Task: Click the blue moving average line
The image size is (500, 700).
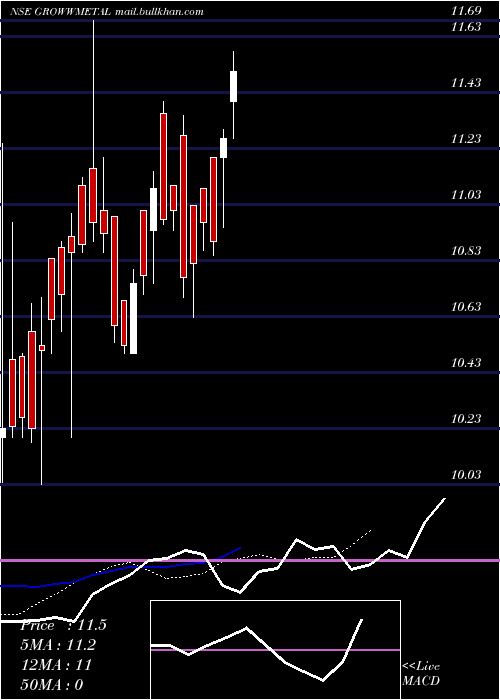Action: tap(121, 569)
